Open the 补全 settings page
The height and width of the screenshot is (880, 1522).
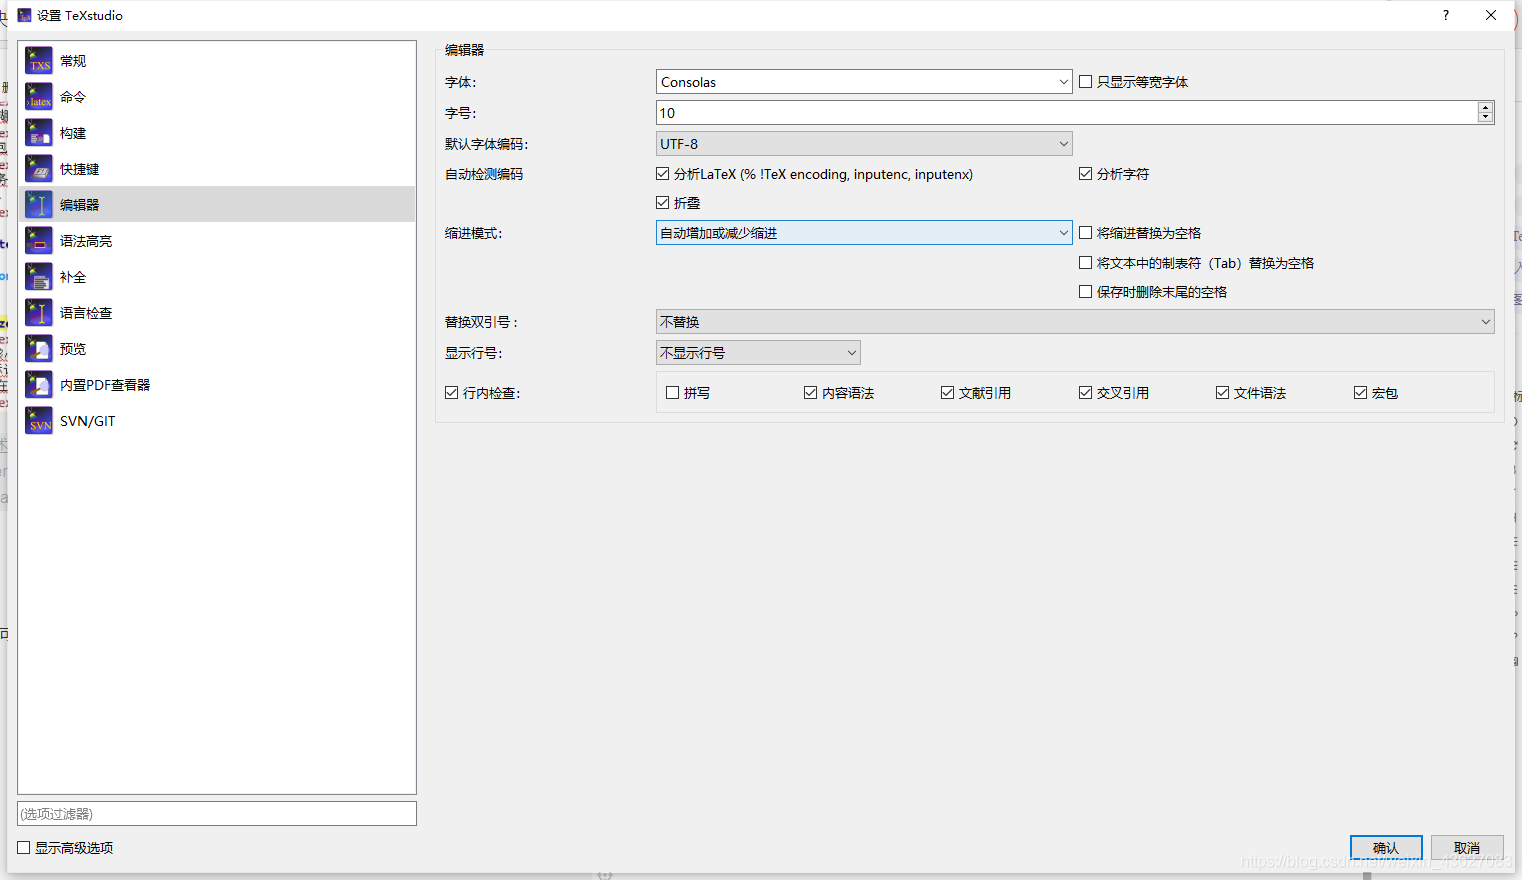[217, 277]
